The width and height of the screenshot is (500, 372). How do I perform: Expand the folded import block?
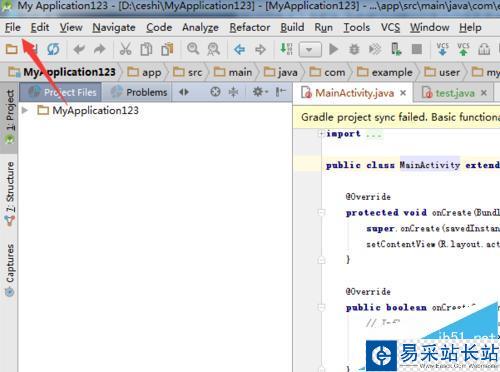[321, 133]
